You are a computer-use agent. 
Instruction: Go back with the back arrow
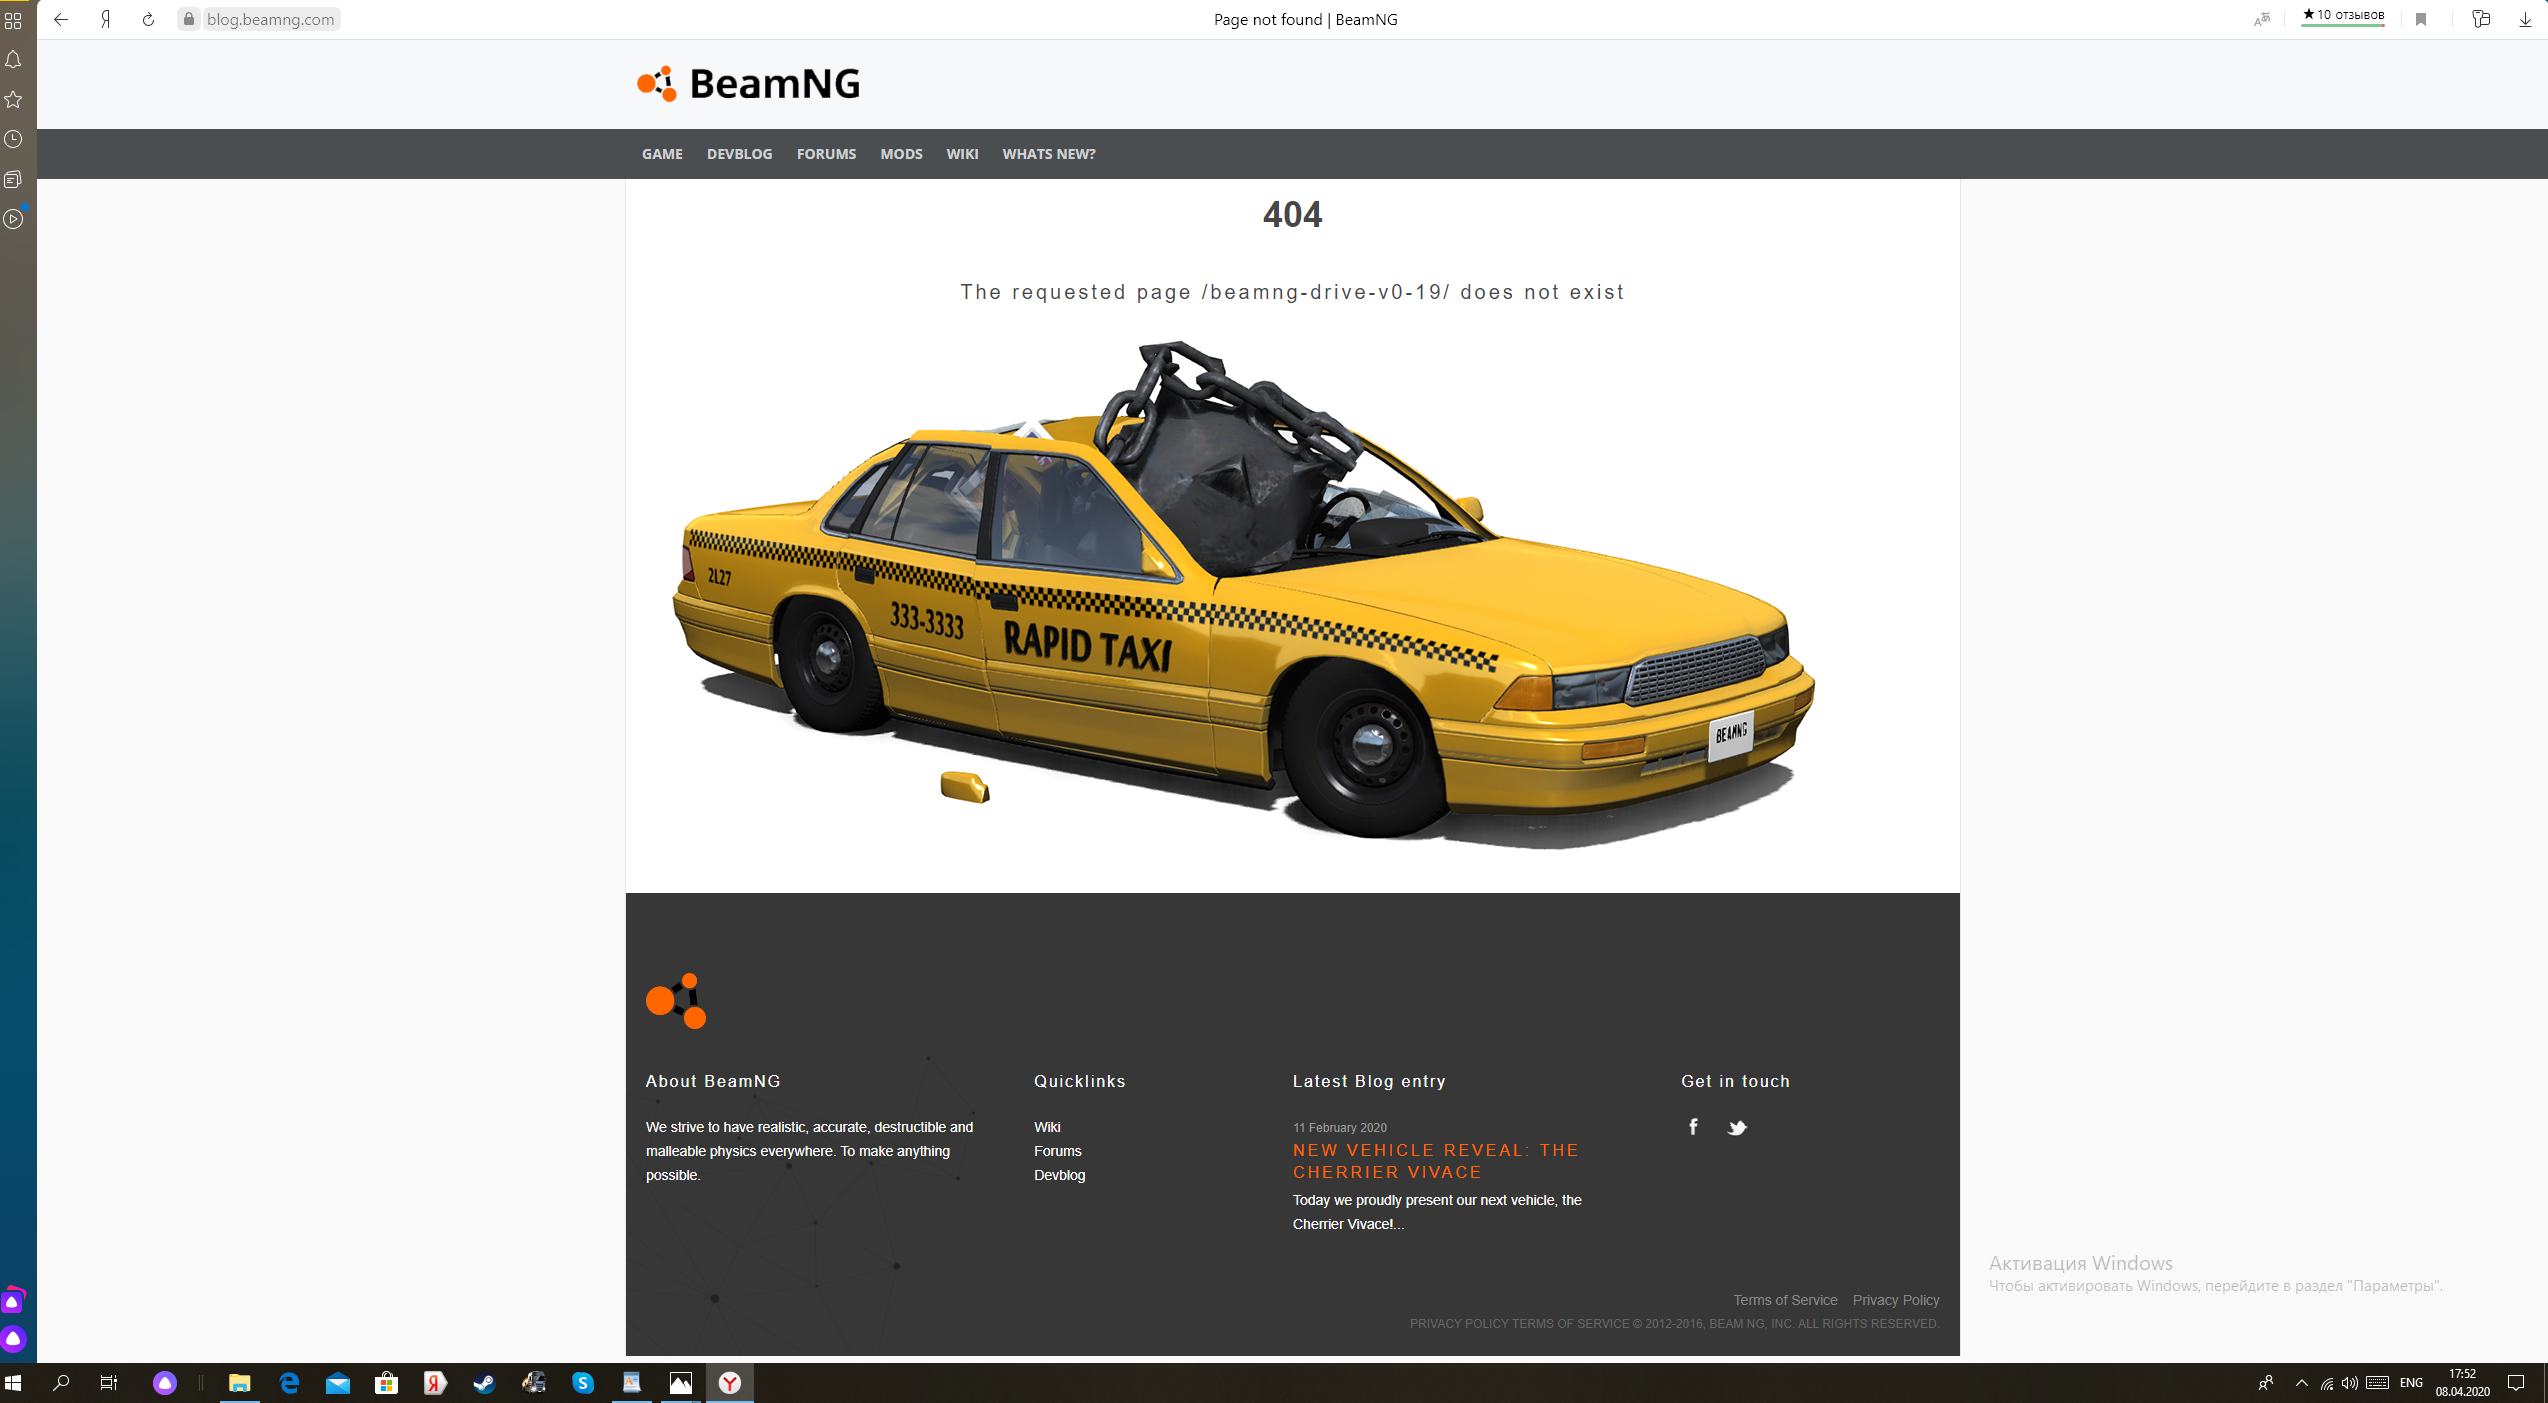click(61, 19)
